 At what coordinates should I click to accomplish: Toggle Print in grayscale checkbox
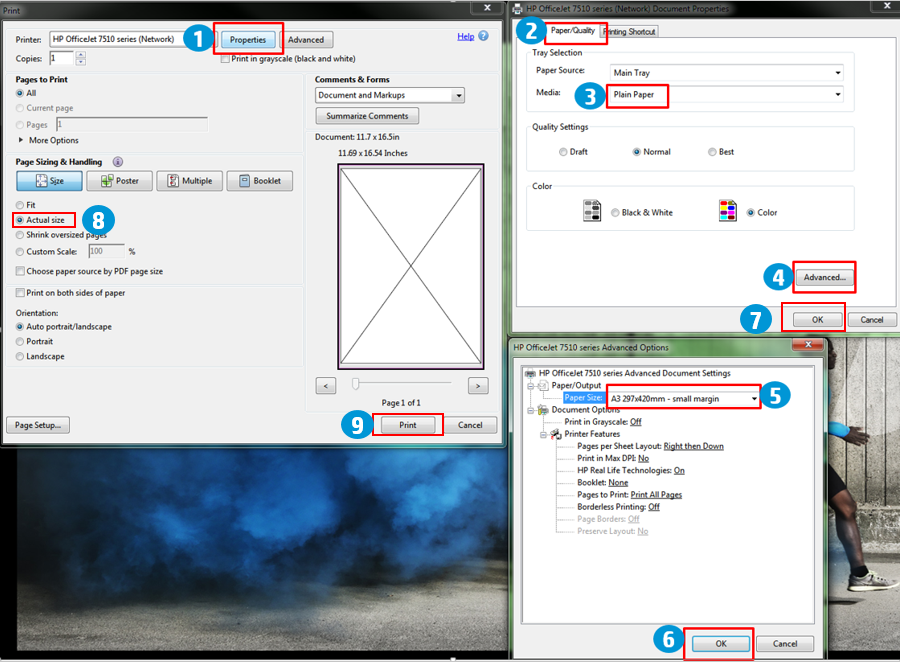pyautogui.click(x=225, y=59)
